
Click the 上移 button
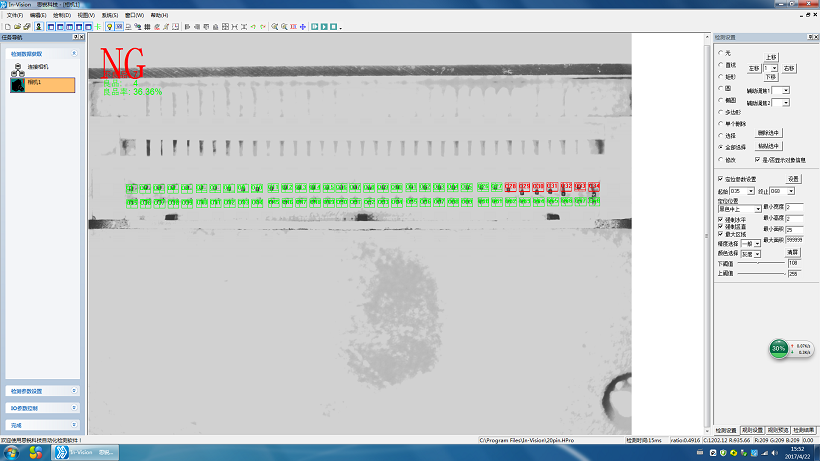tap(770, 58)
